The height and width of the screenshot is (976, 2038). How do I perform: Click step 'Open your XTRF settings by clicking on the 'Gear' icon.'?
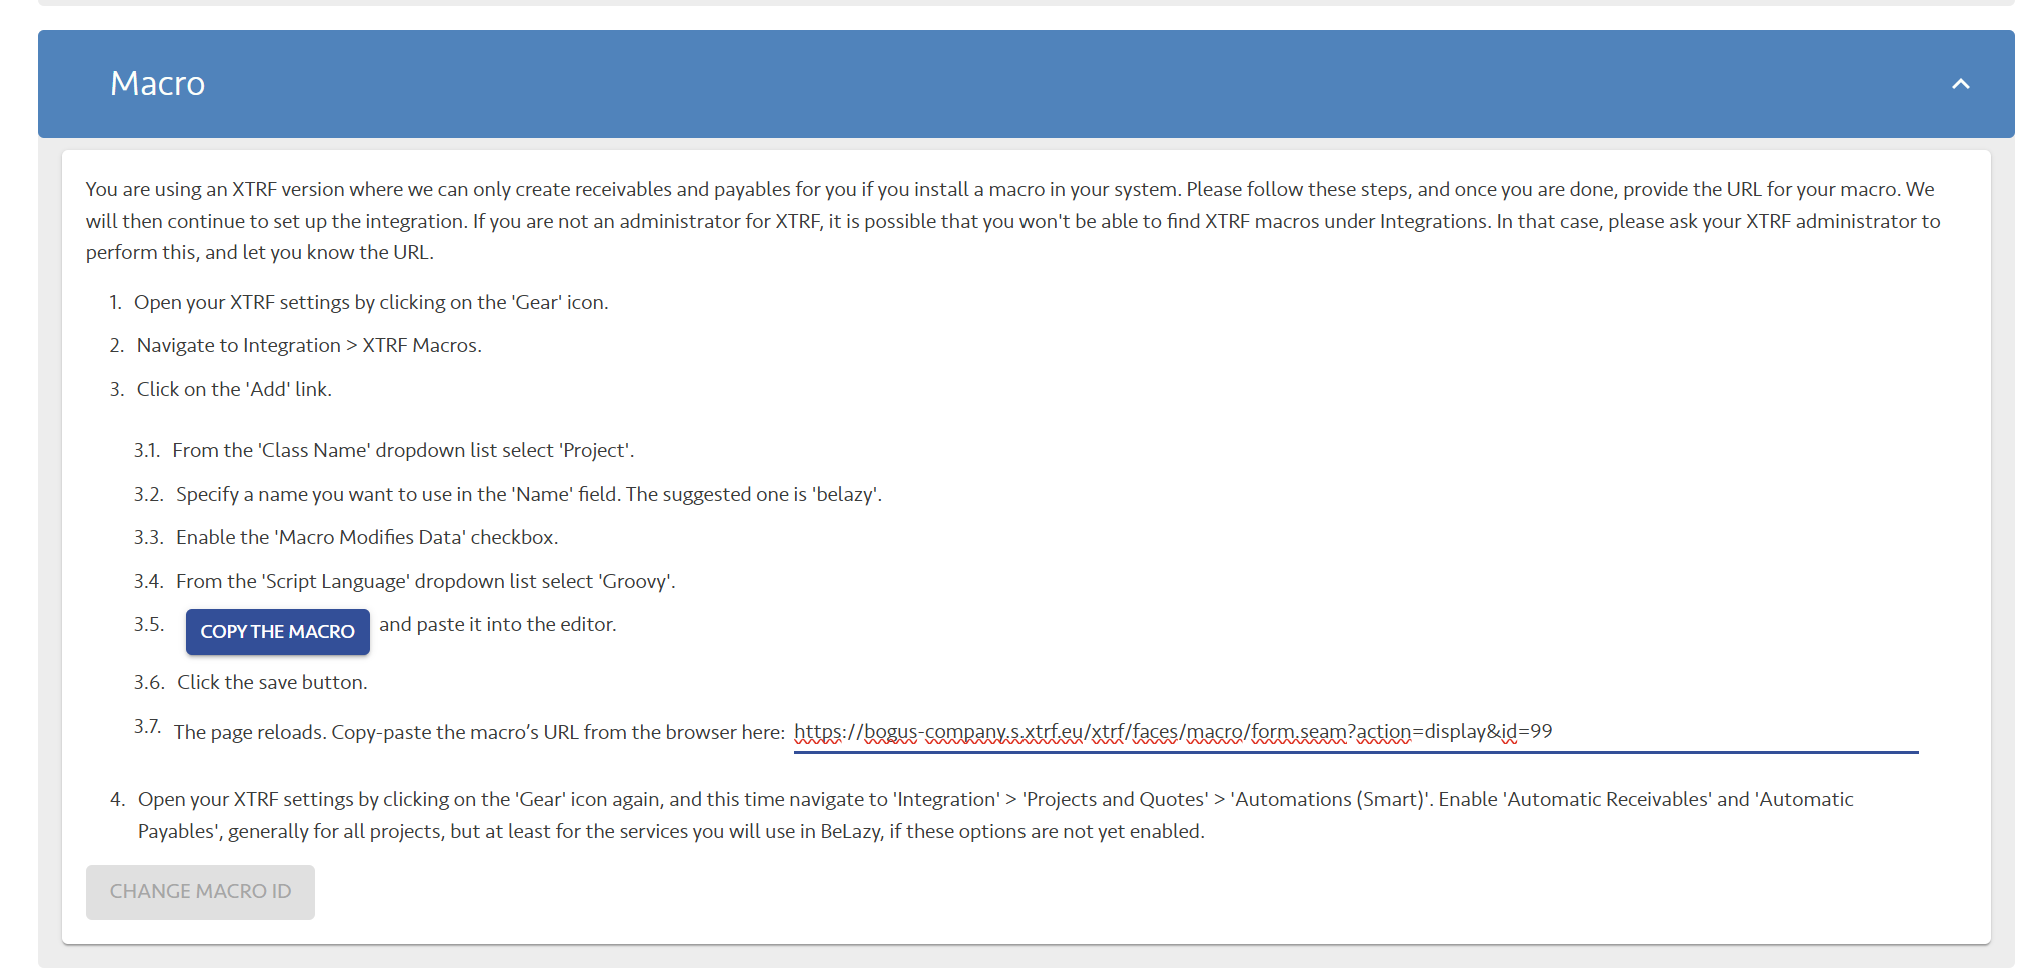click(x=371, y=302)
